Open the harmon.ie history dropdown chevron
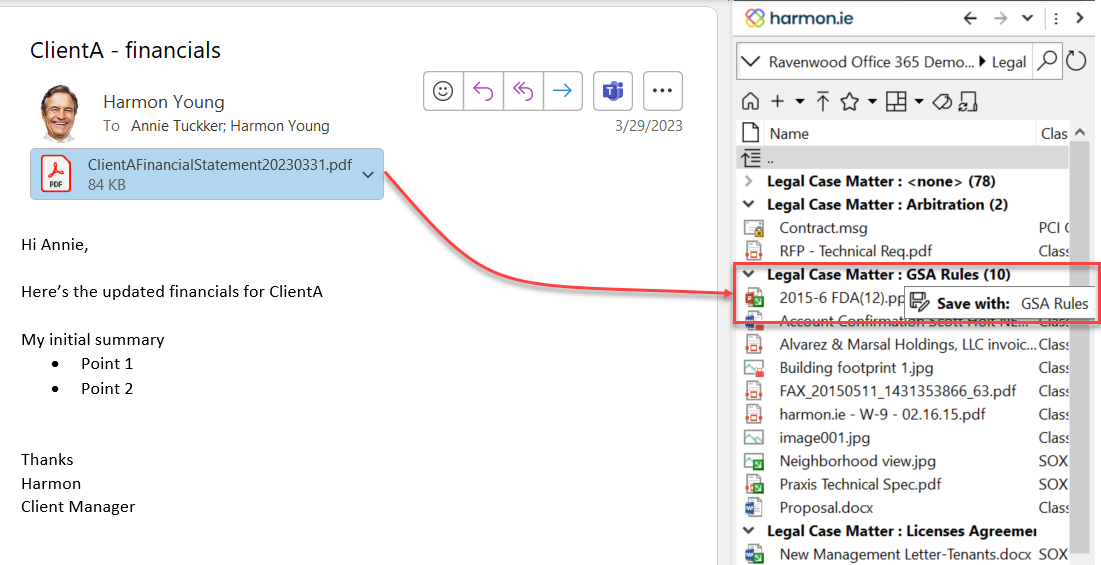 point(1027,18)
